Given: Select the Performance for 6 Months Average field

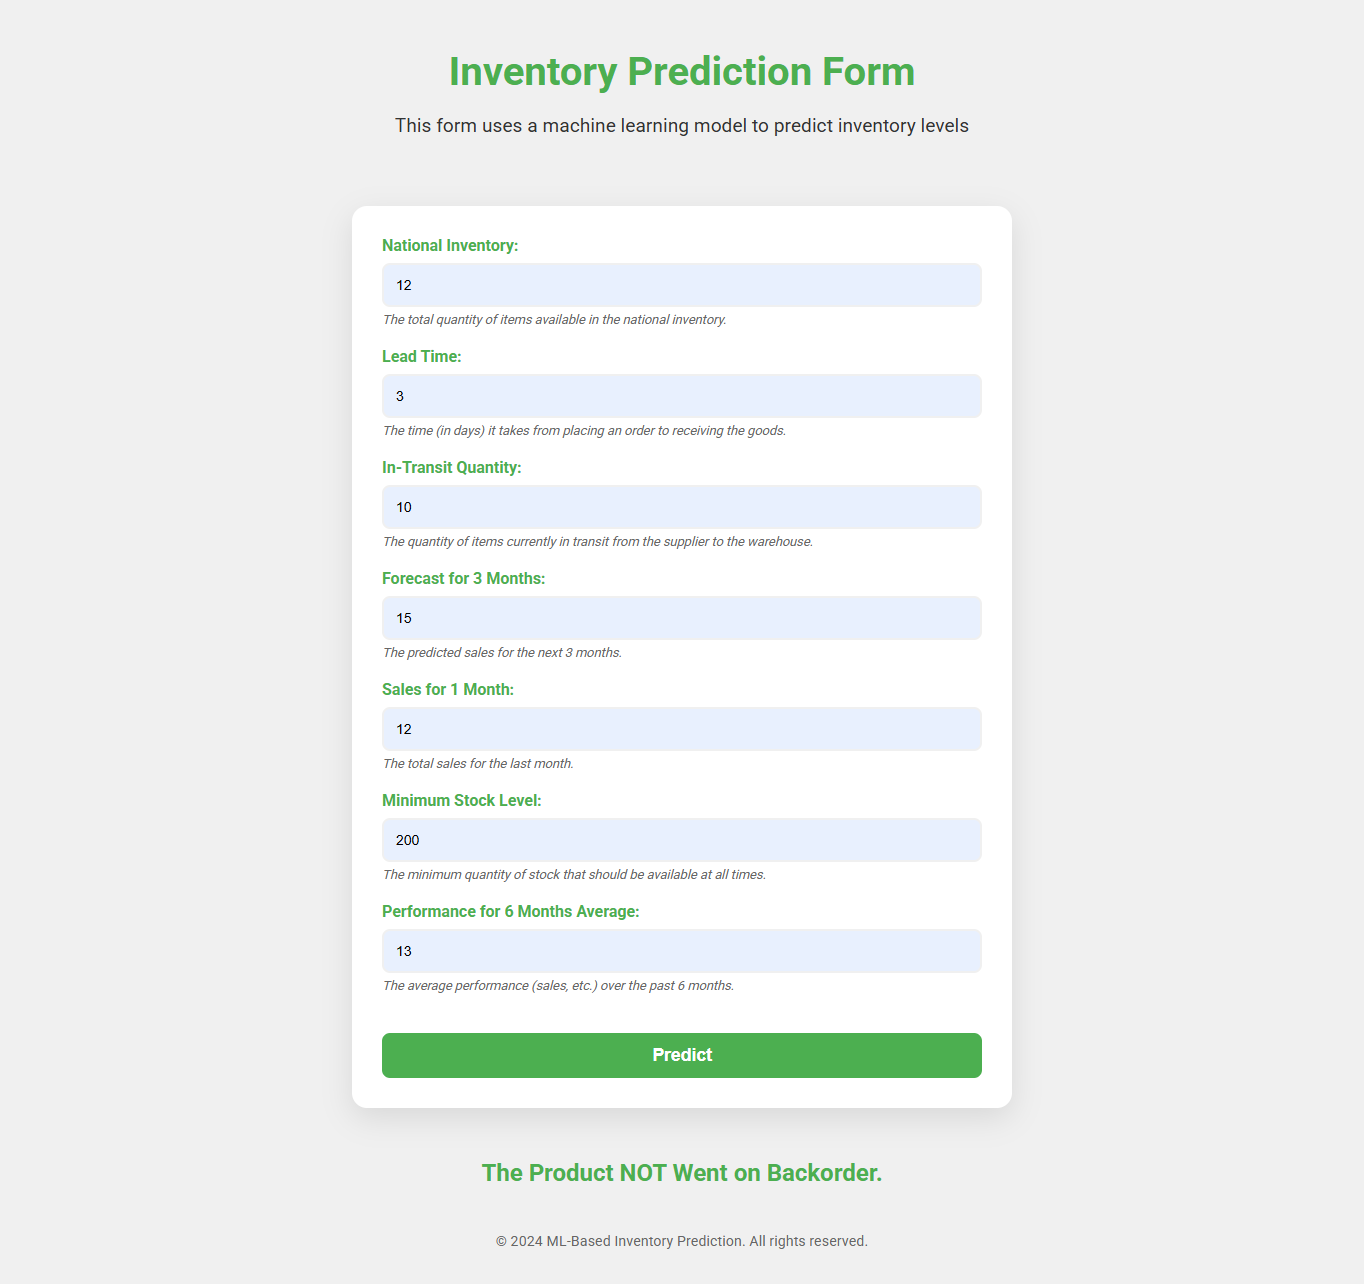Looking at the screenshot, I should click(x=681, y=951).
